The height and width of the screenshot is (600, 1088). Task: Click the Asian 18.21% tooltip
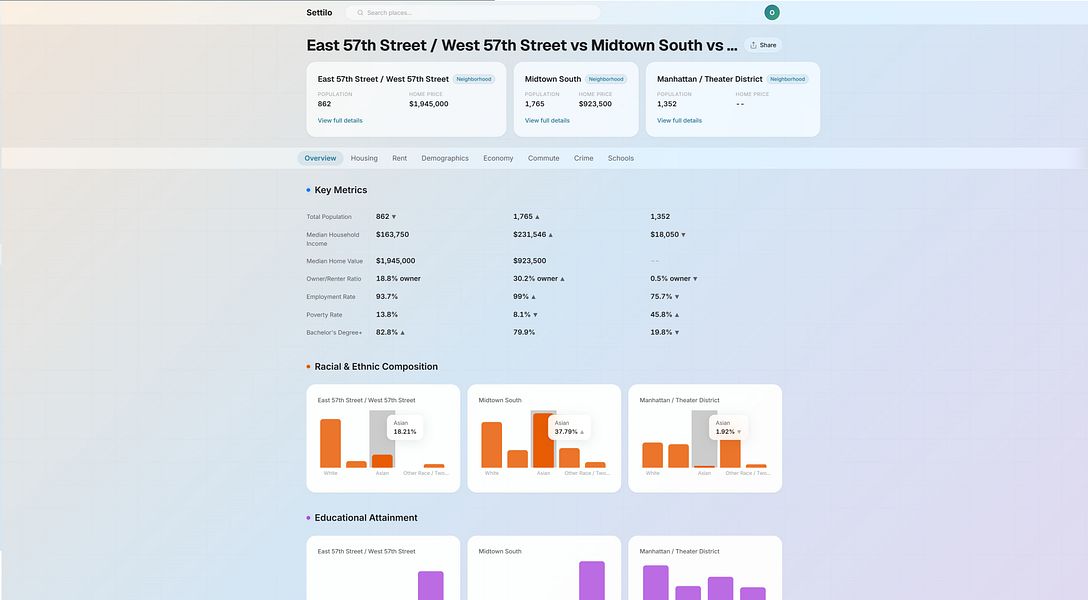[405, 427]
